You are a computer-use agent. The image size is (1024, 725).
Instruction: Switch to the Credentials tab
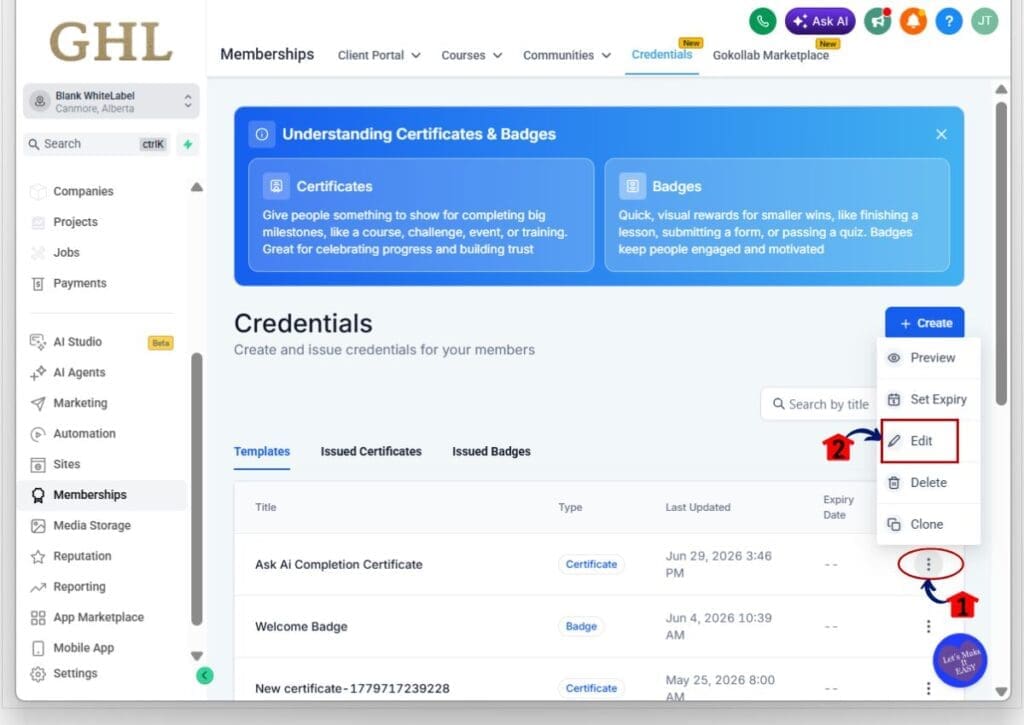click(662, 54)
